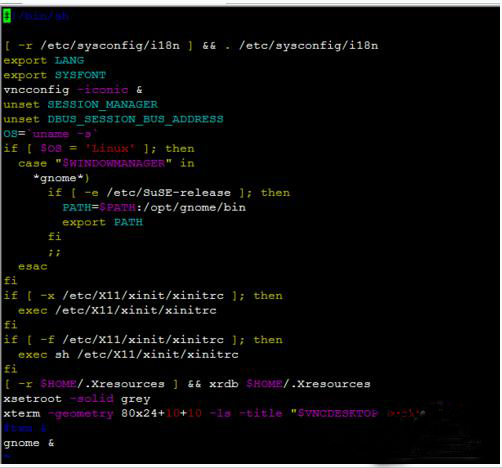Click the ;; case terminator
Screen dimensions: 502x468
(54, 252)
